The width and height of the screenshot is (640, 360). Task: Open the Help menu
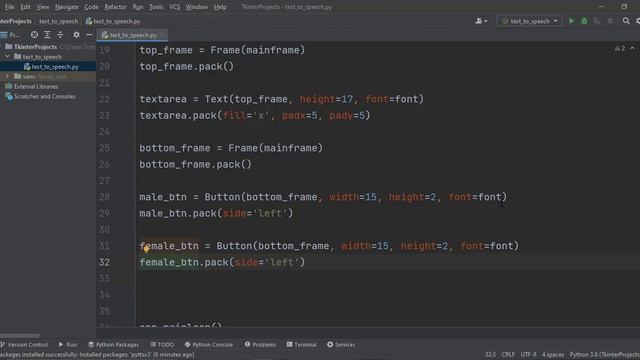point(220,7)
